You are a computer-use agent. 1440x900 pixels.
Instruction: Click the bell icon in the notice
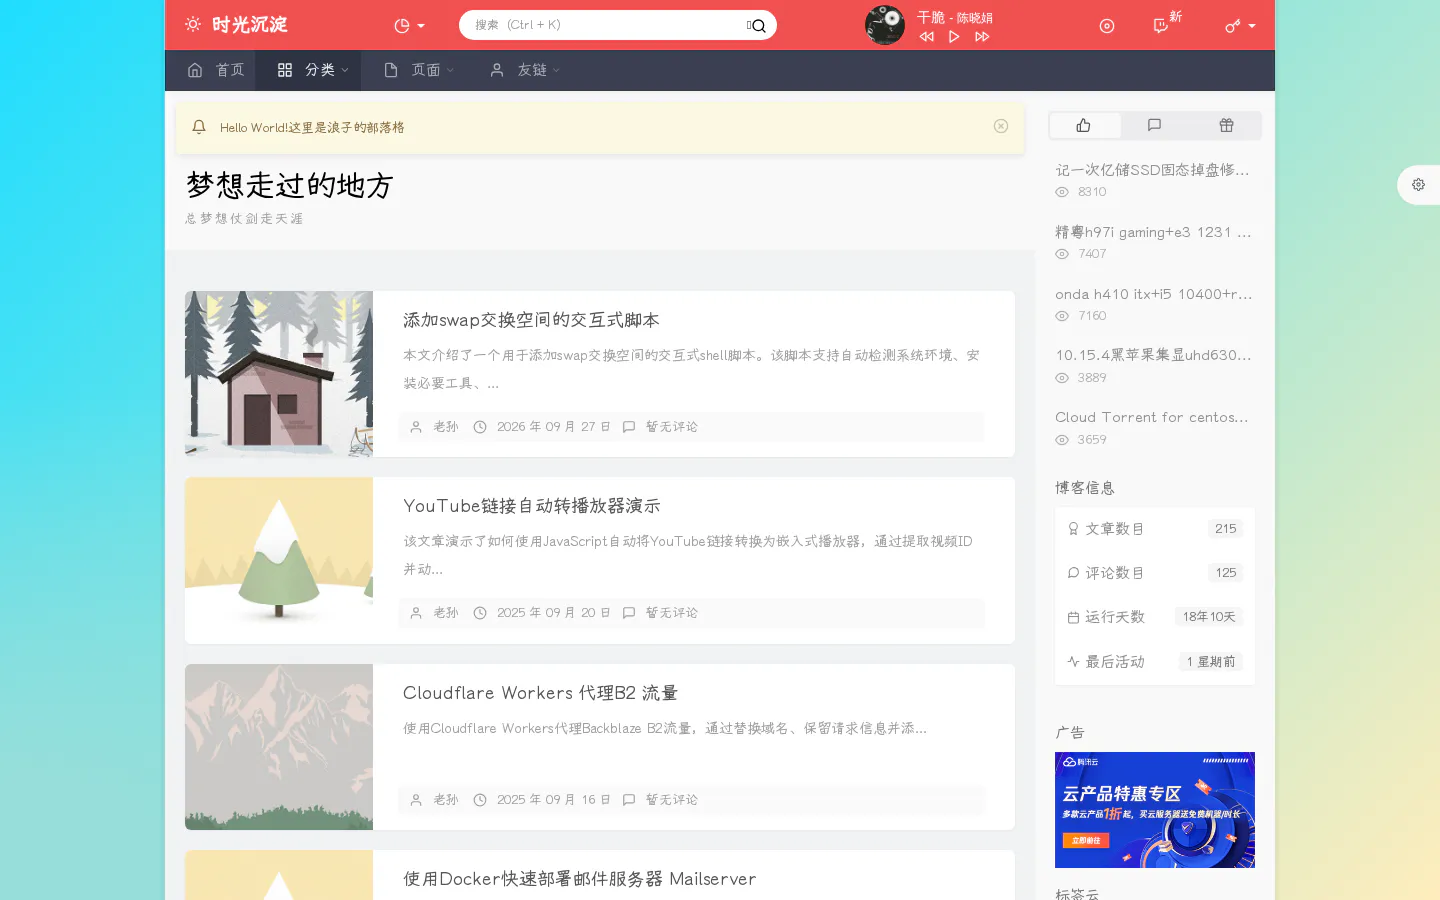coord(199,127)
